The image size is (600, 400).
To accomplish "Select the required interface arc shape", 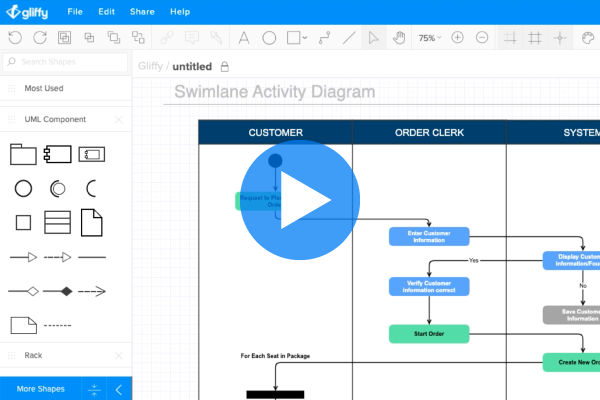I will tap(91, 188).
